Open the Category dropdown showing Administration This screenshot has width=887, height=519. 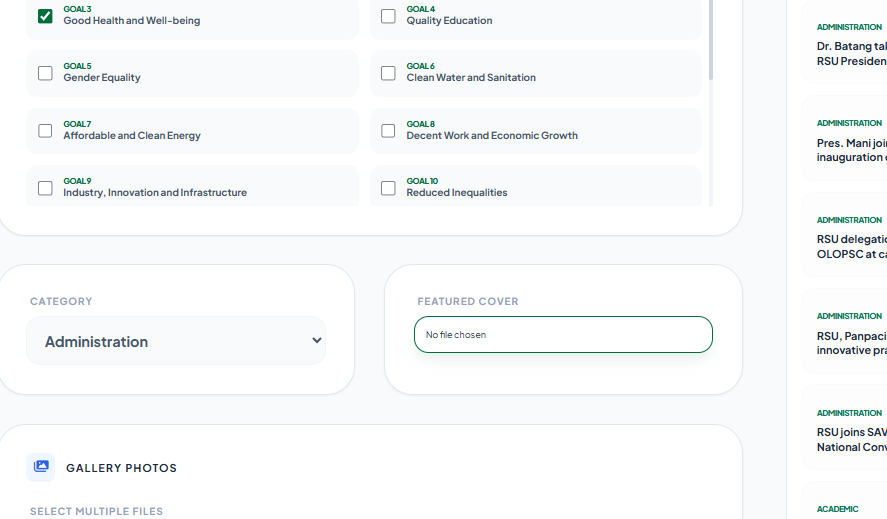[176, 341]
